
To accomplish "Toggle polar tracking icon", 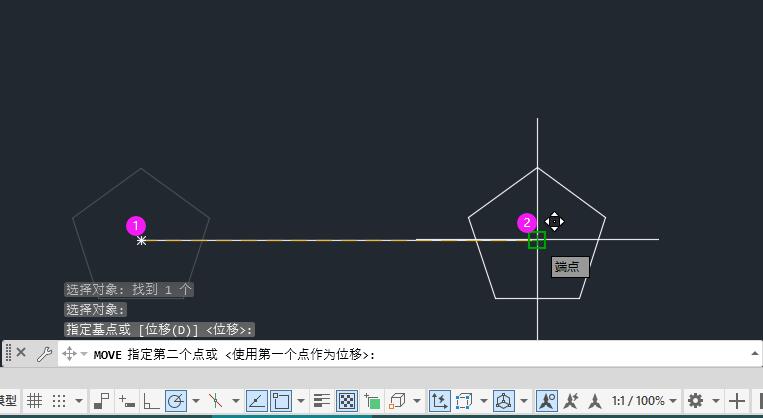I will [176, 401].
